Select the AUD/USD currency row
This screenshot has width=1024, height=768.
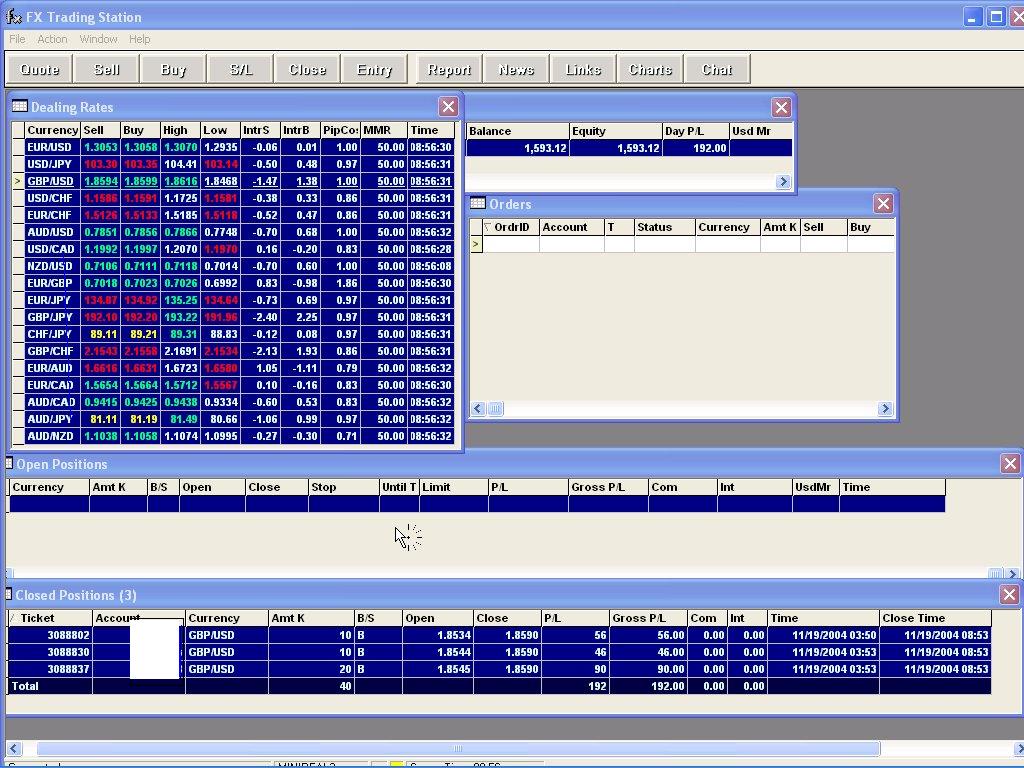(x=239, y=232)
